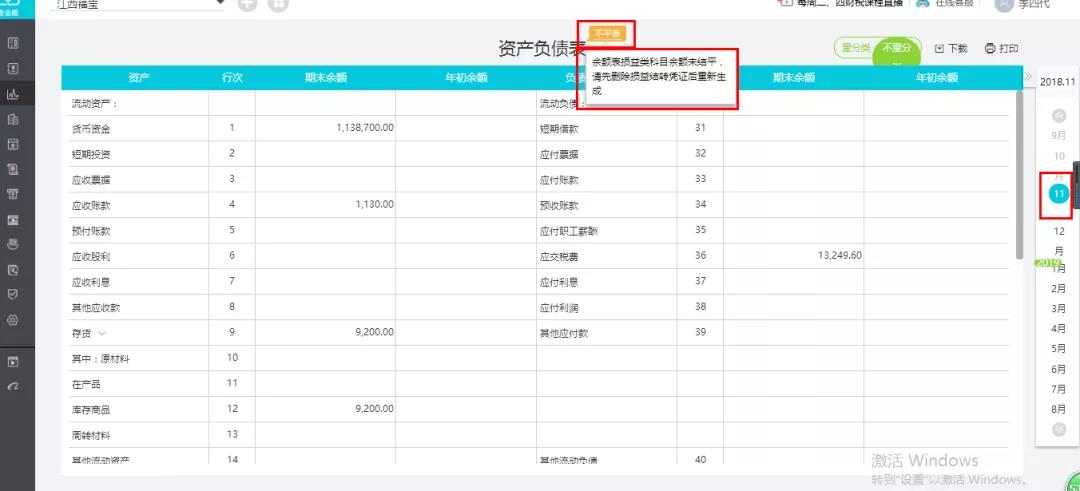
Task: Click the 1,138,700.00 amount cell
Action: pos(365,127)
